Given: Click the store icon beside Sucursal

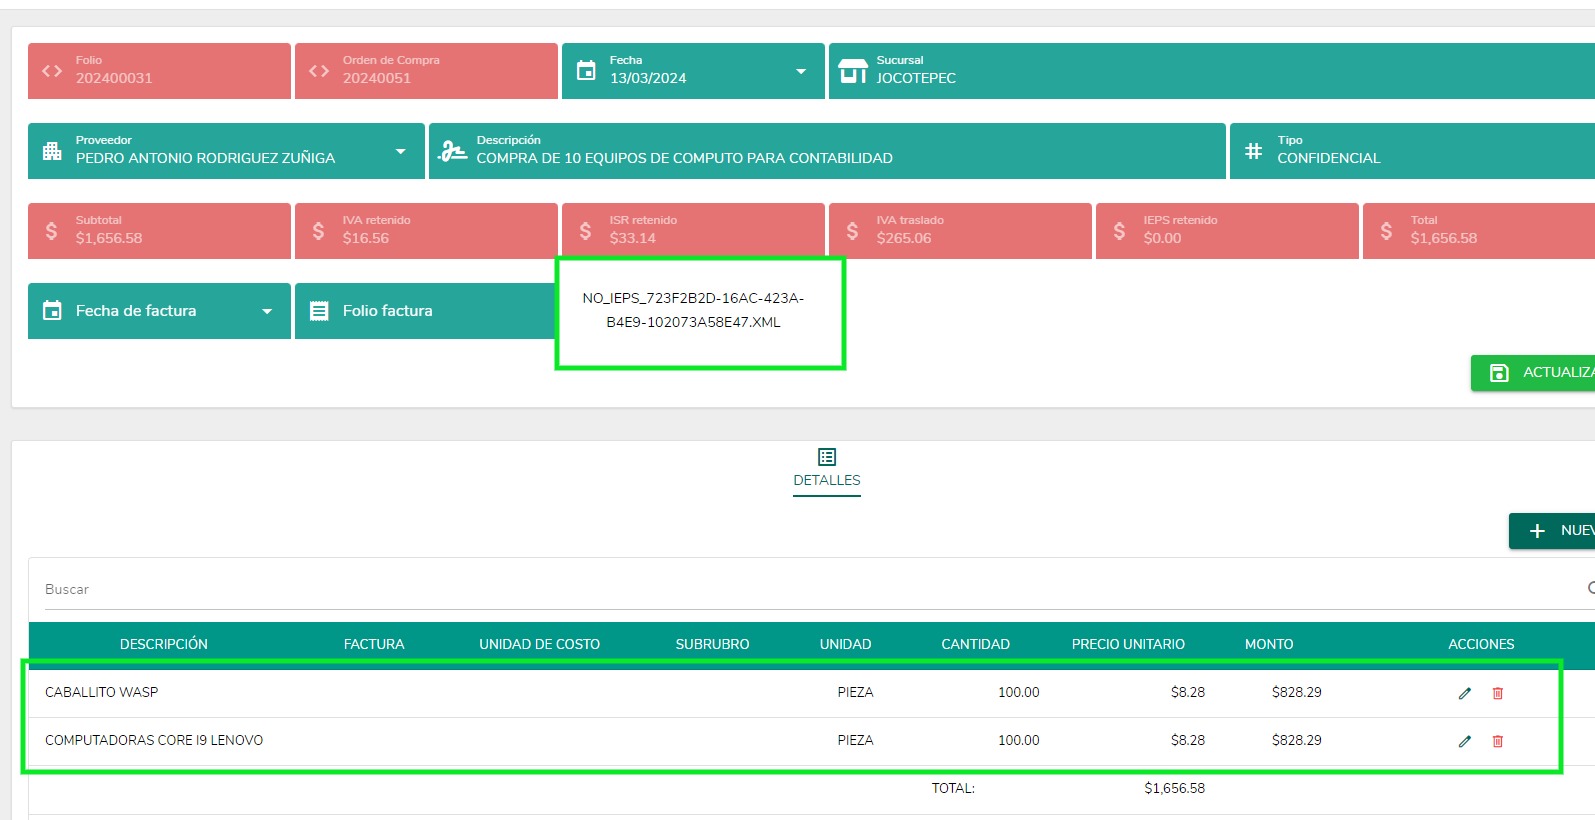Looking at the screenshot, I should (853, 71).
